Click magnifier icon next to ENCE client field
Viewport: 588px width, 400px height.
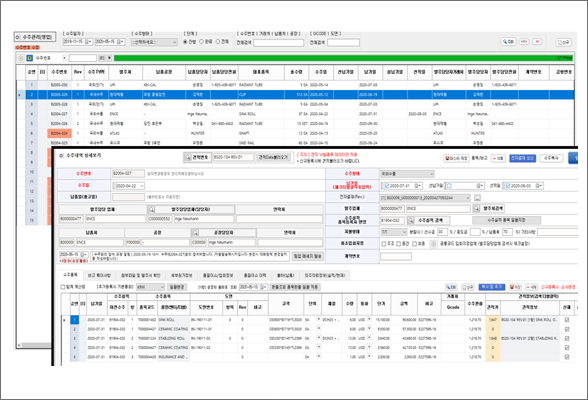(476, 208)
